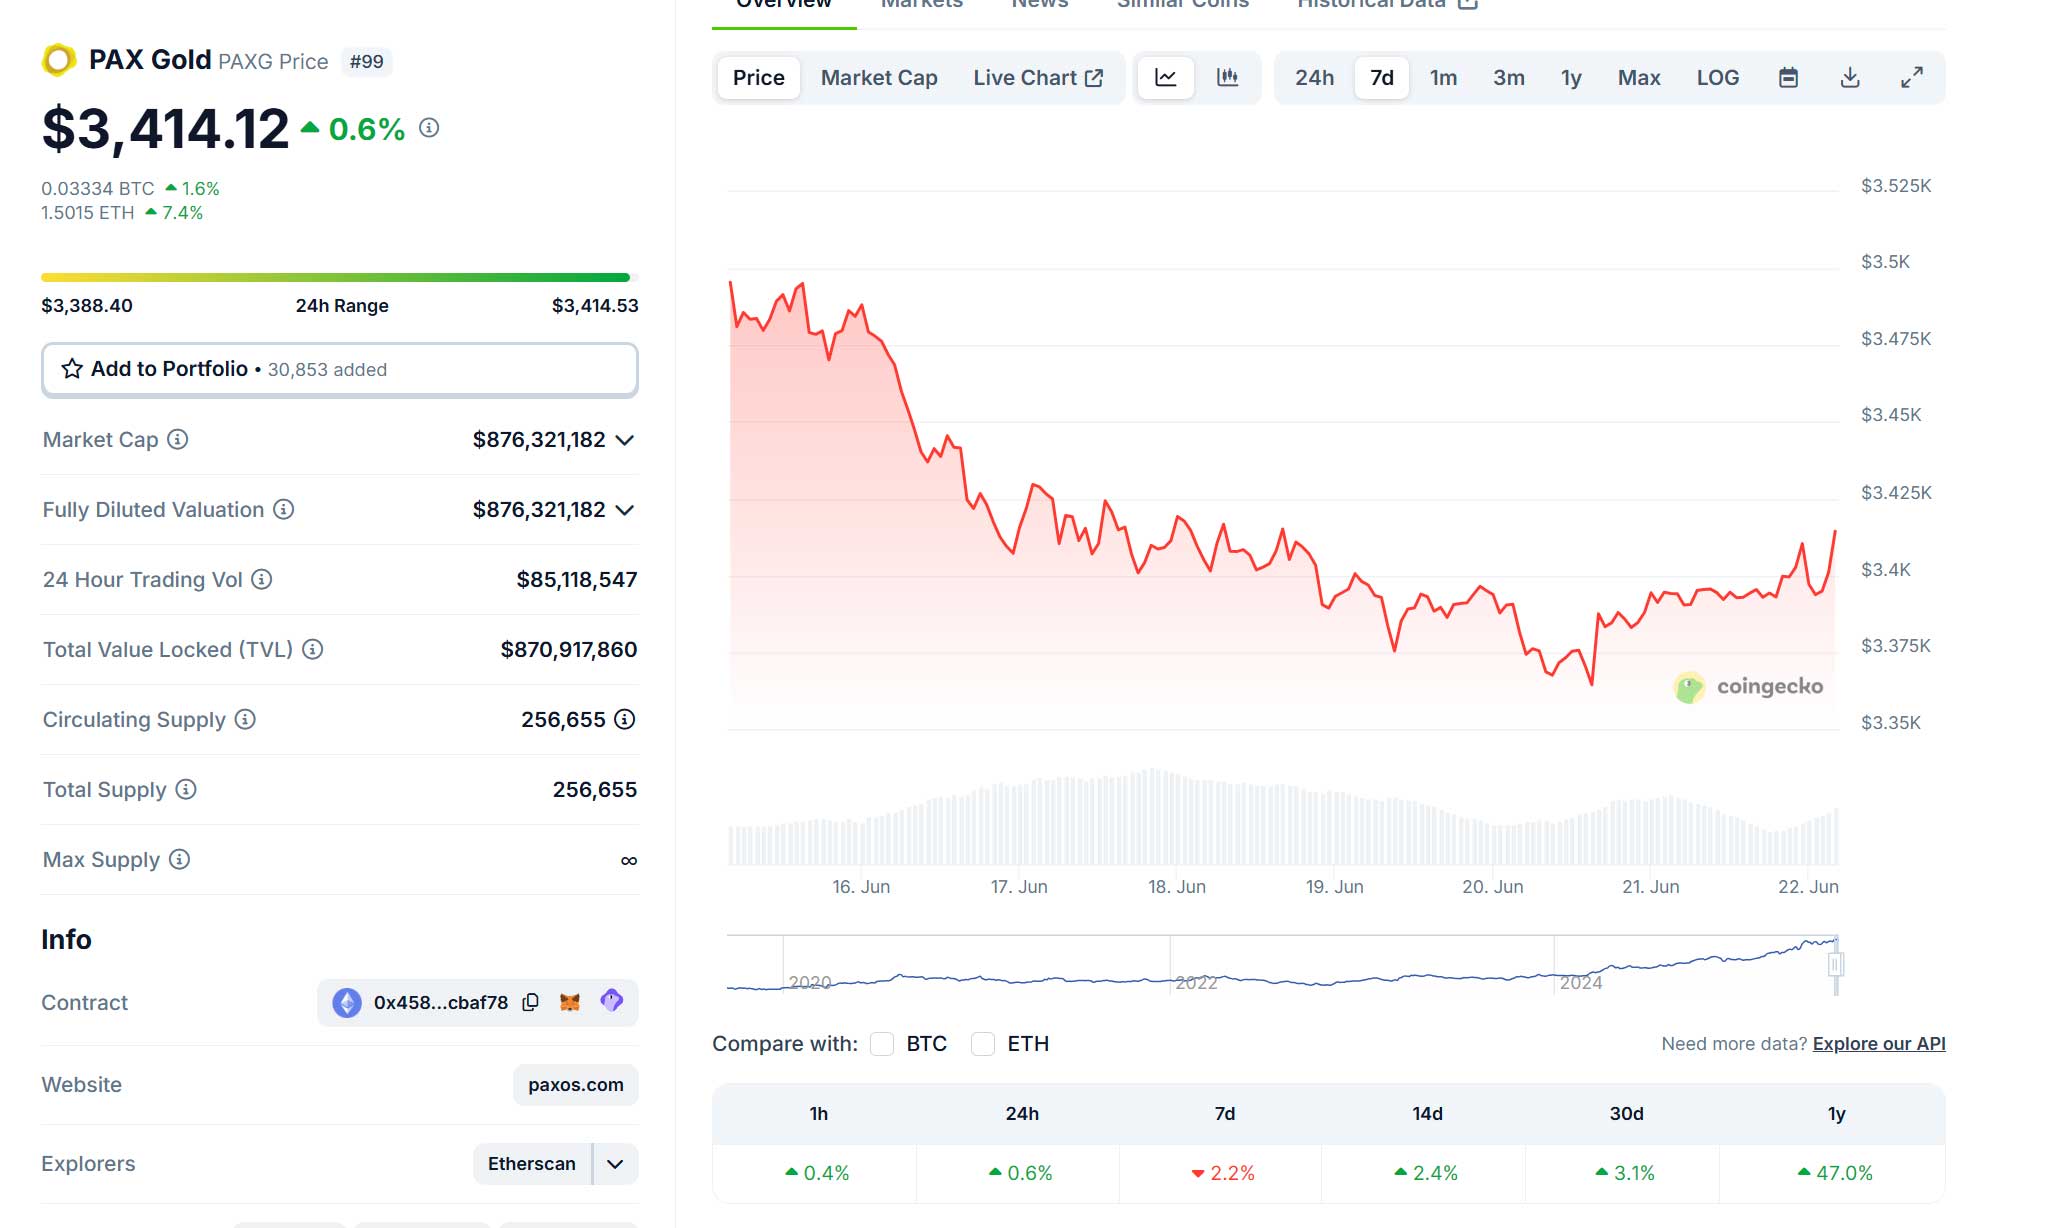Tick the BTC compare checkbox
This screenshot has width=2049, height=1228.
[x=882, y=1043]
